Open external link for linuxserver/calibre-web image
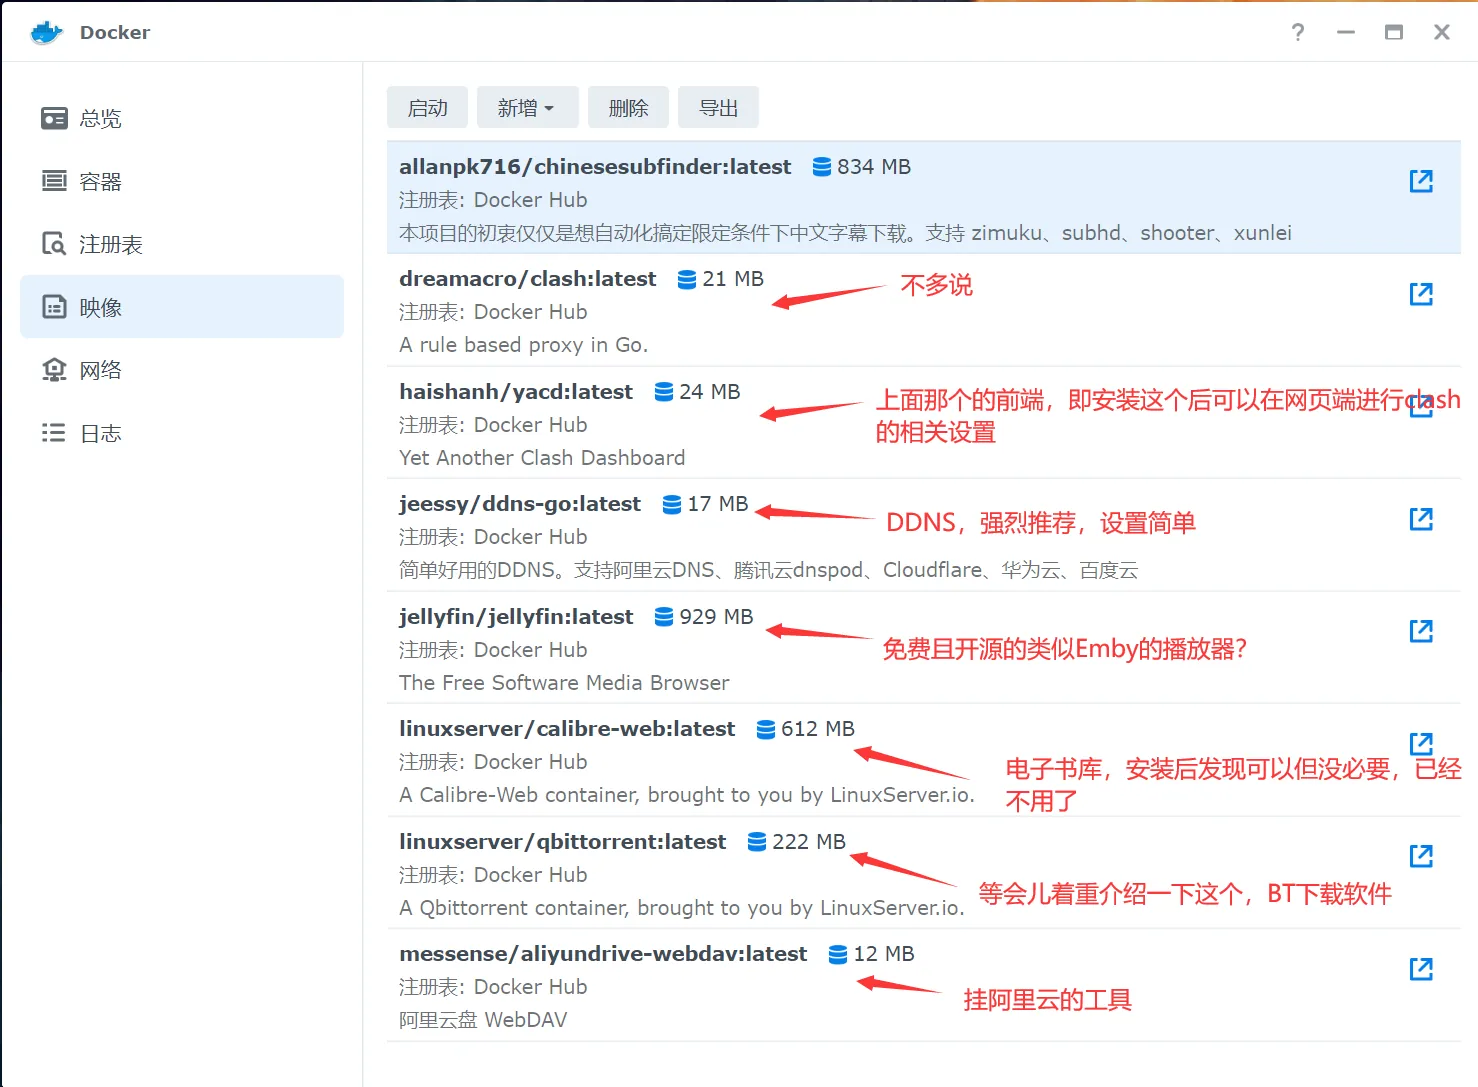The image size is (1478, 1087). click(1421, 744)
